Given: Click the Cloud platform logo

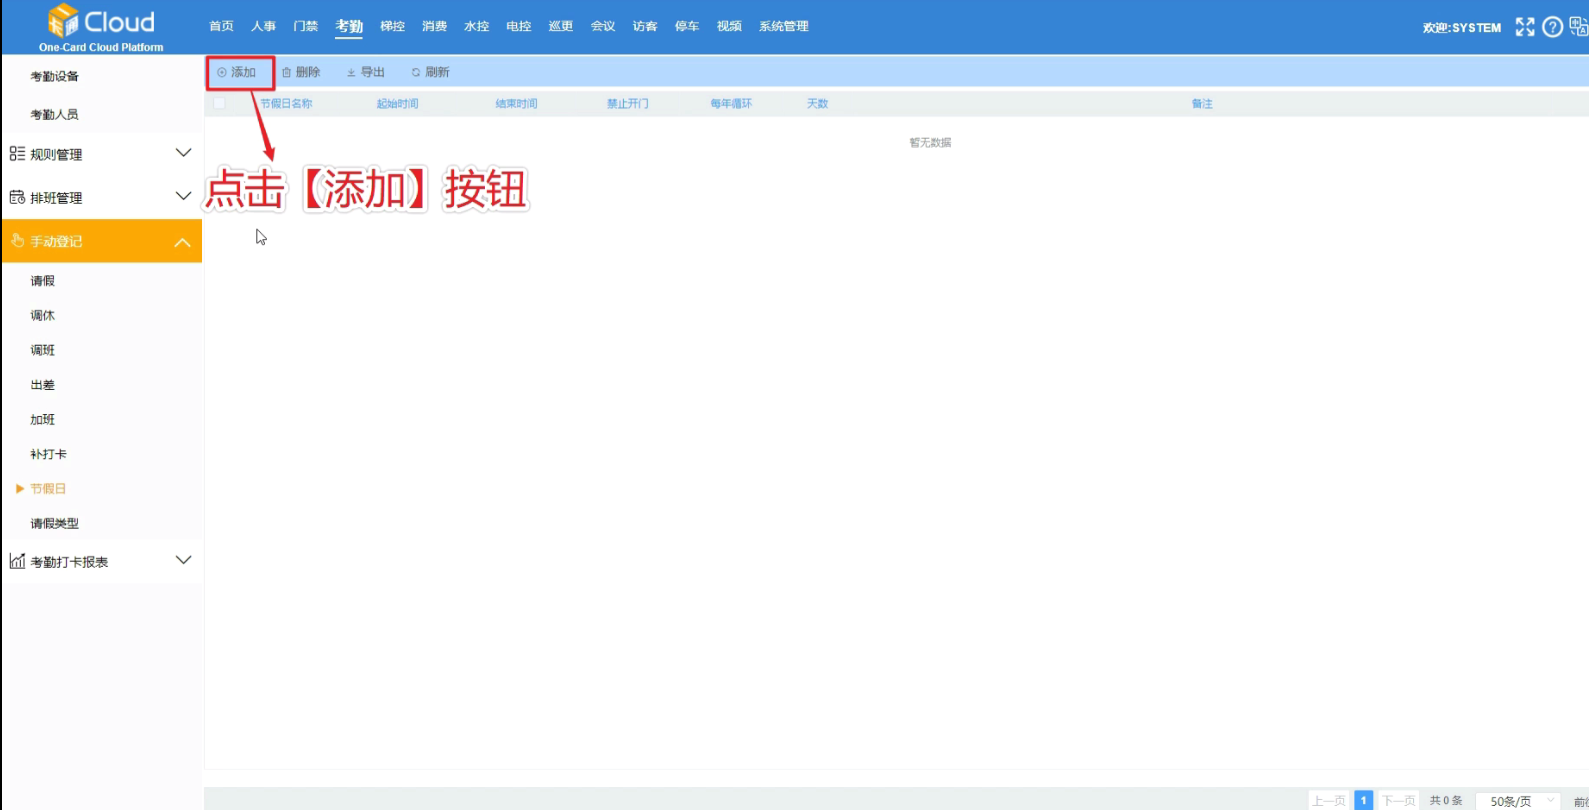Looking at the screenshot, I should [101, 28].
